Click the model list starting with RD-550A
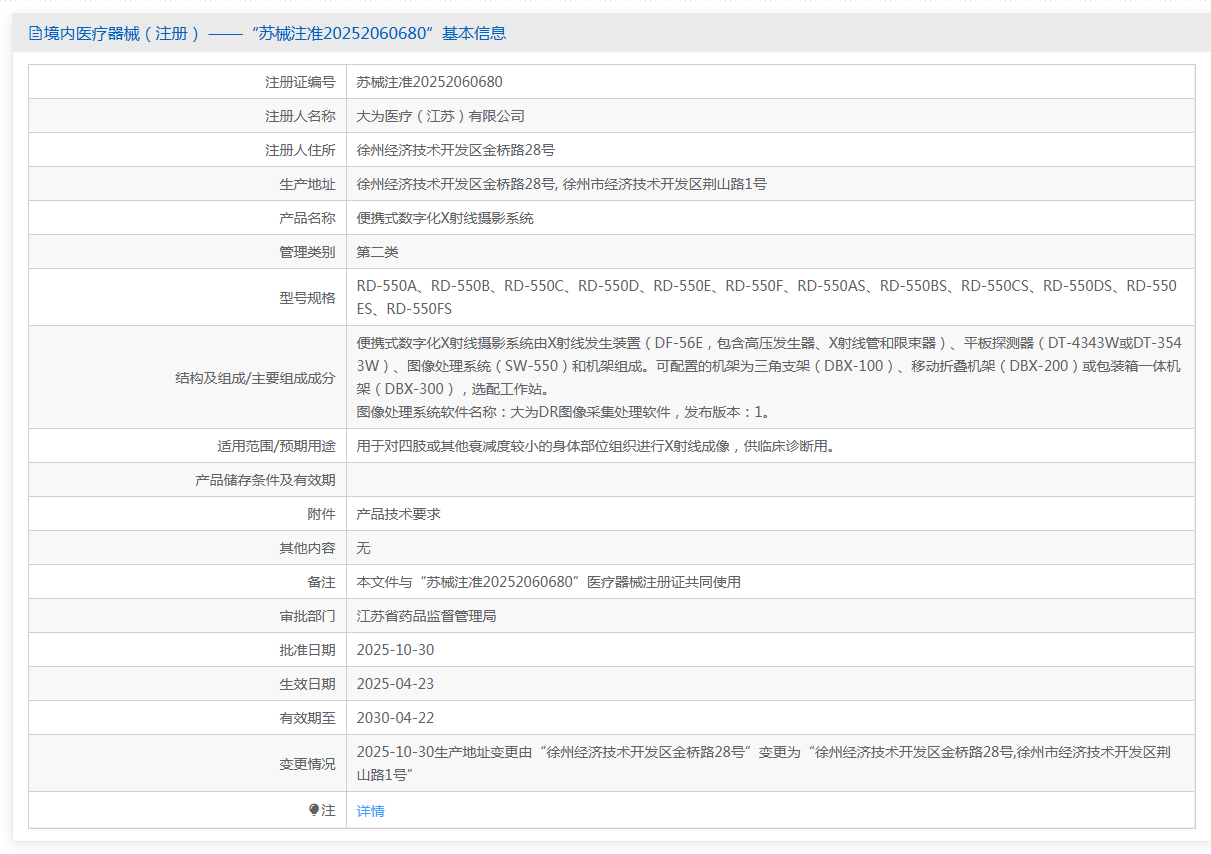 tap(766, 297)
